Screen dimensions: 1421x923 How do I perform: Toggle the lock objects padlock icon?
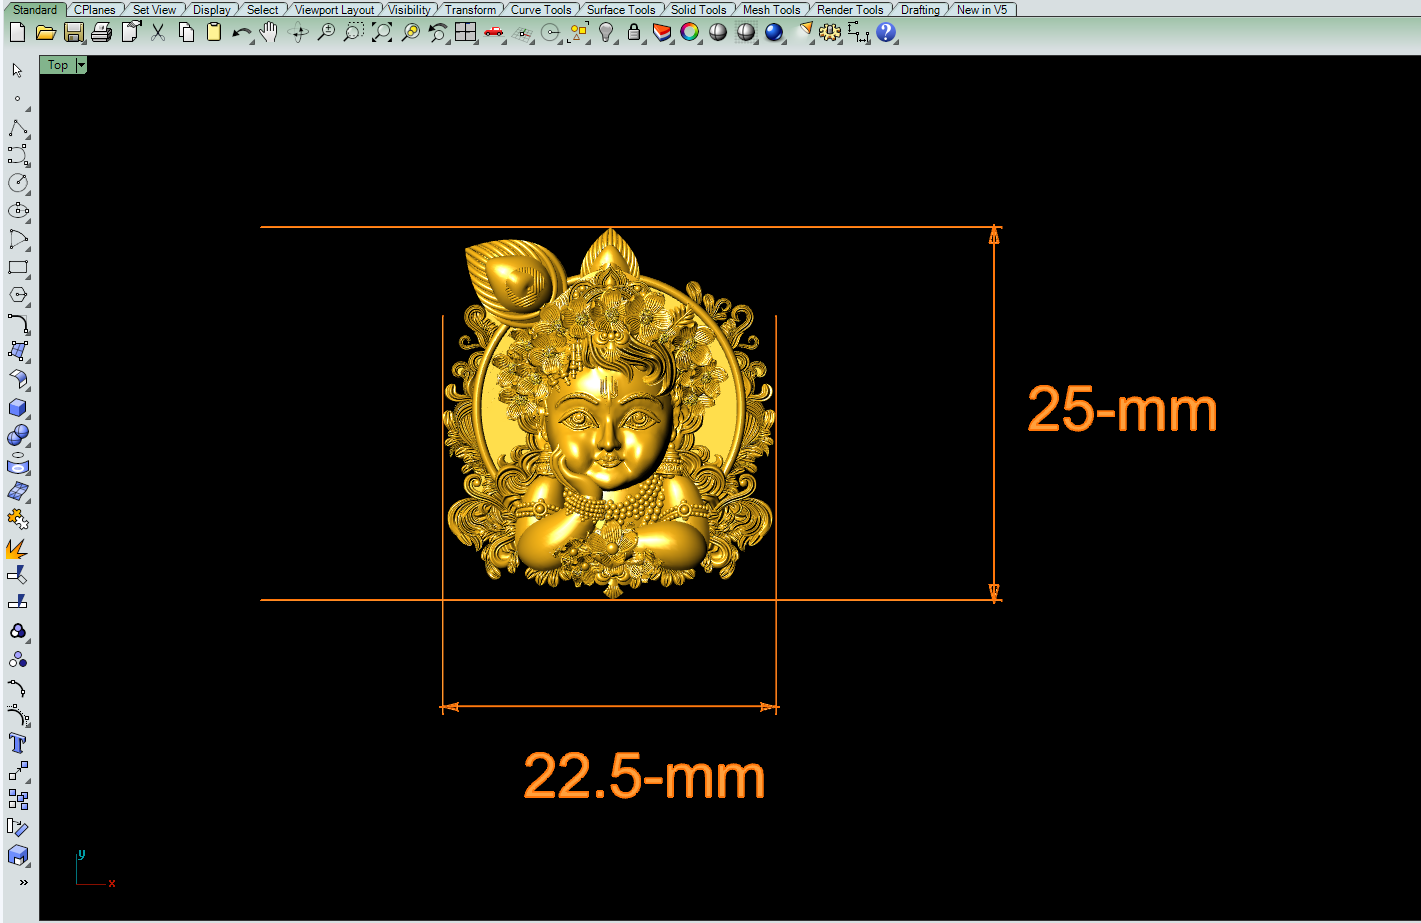coord(633,33)
